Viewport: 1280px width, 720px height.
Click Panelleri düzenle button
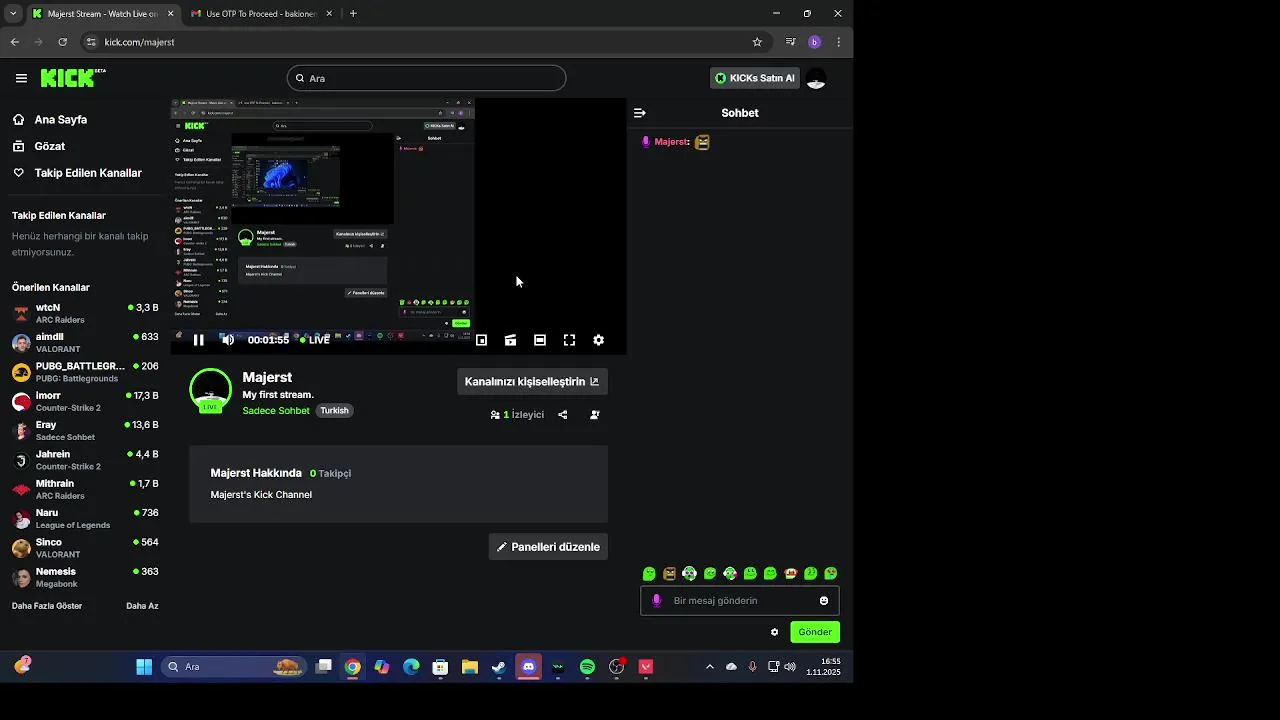tap(548, 547)
